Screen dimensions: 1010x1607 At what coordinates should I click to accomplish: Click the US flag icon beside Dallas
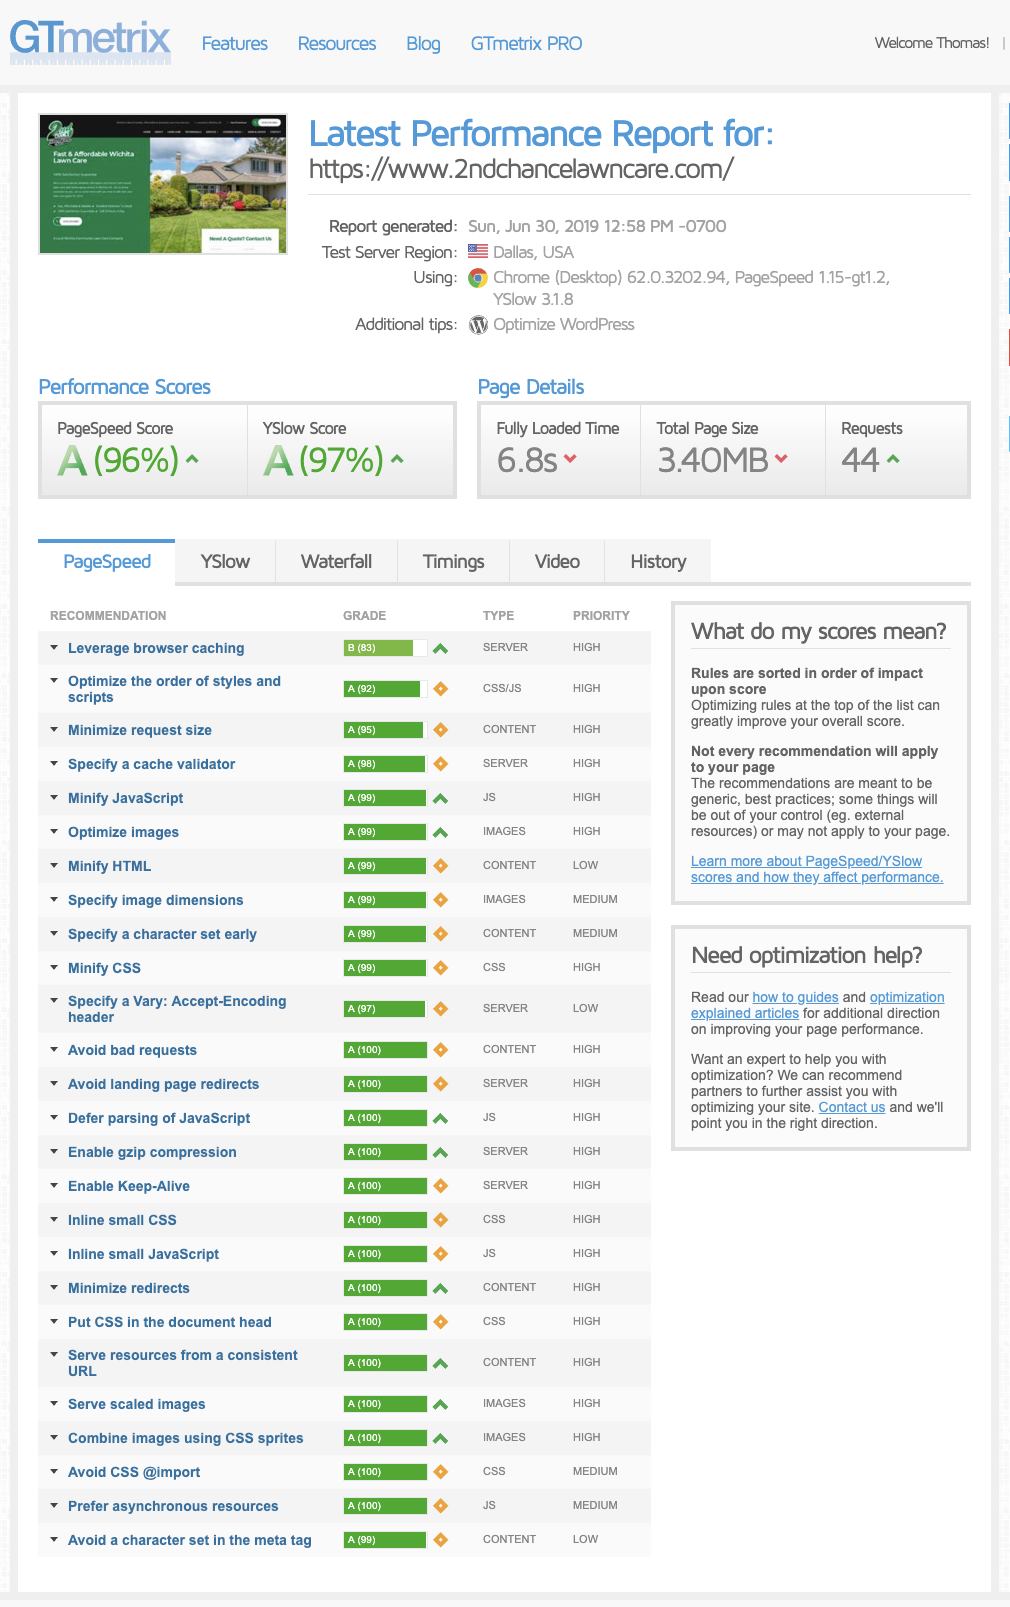pos(478,252)
